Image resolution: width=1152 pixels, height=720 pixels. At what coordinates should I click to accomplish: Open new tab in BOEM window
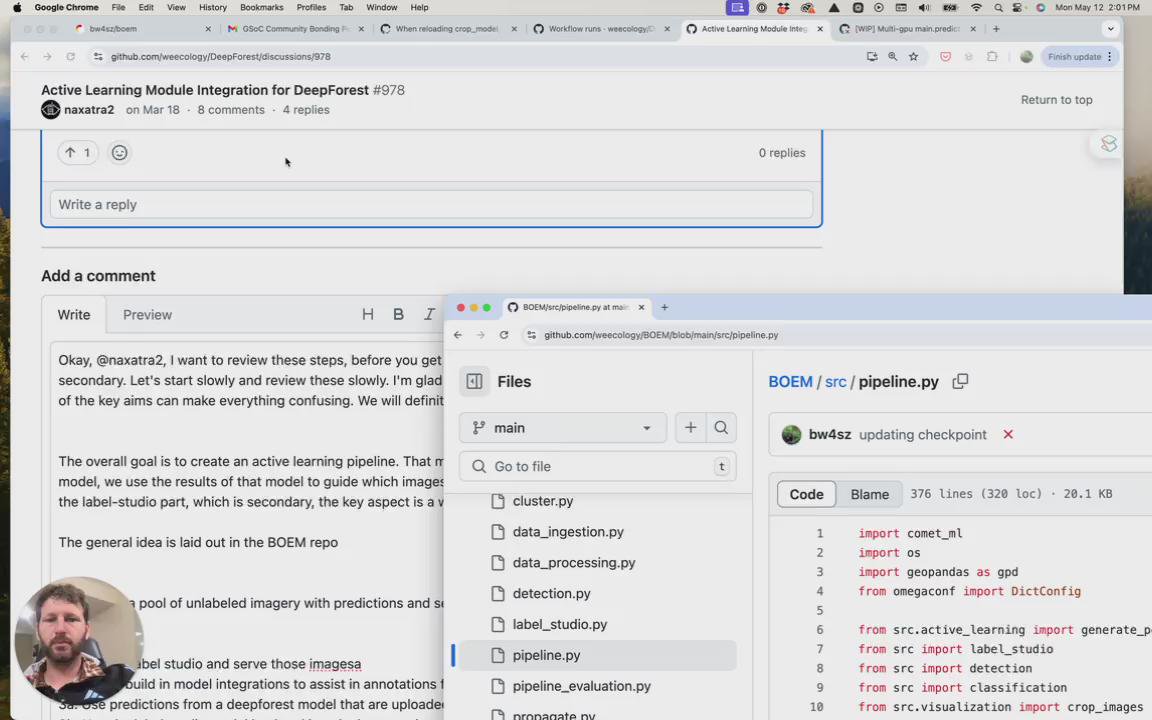click(665, 307)
